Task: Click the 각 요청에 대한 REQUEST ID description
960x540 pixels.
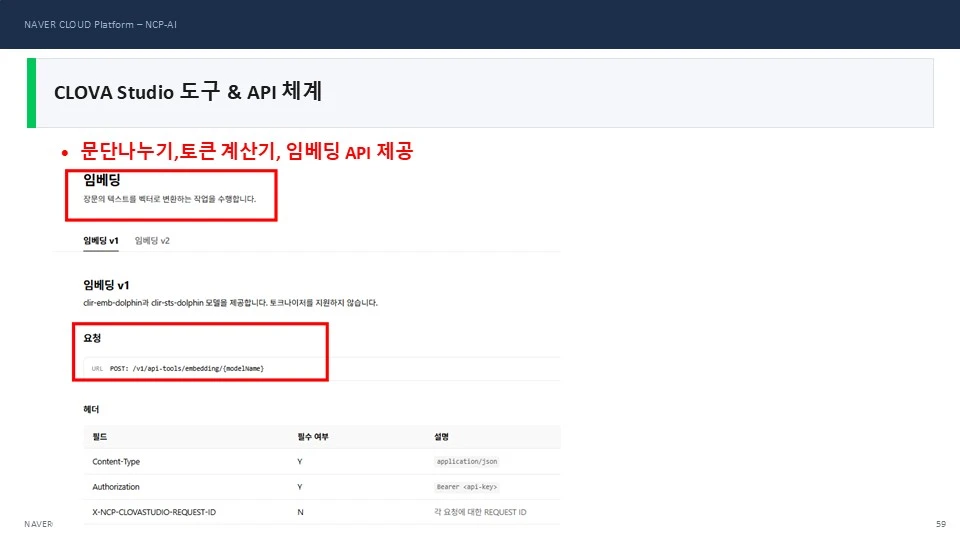Action: [x=480, y=512]
